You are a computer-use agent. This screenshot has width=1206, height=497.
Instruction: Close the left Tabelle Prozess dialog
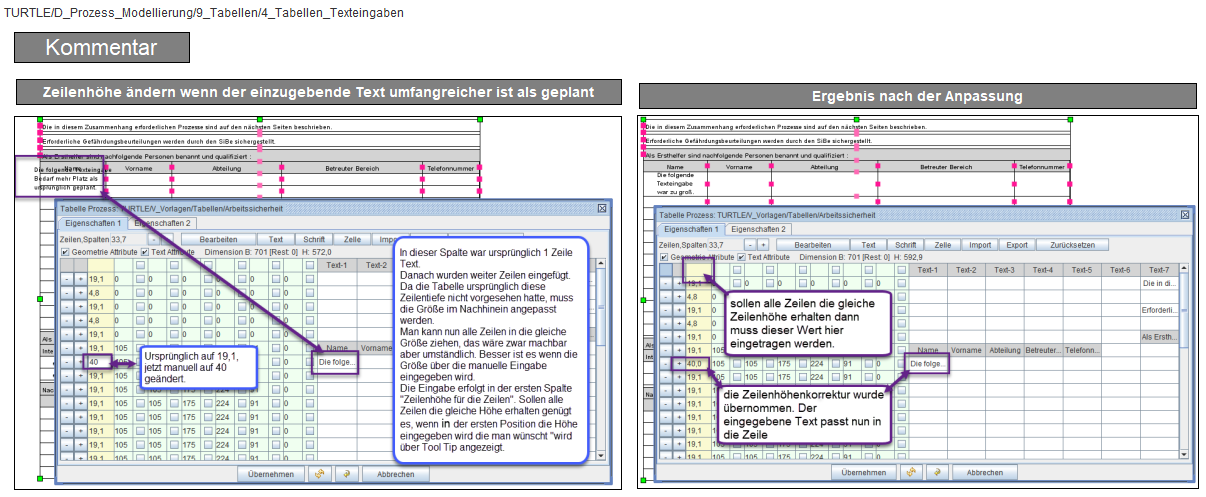(601, 208)
